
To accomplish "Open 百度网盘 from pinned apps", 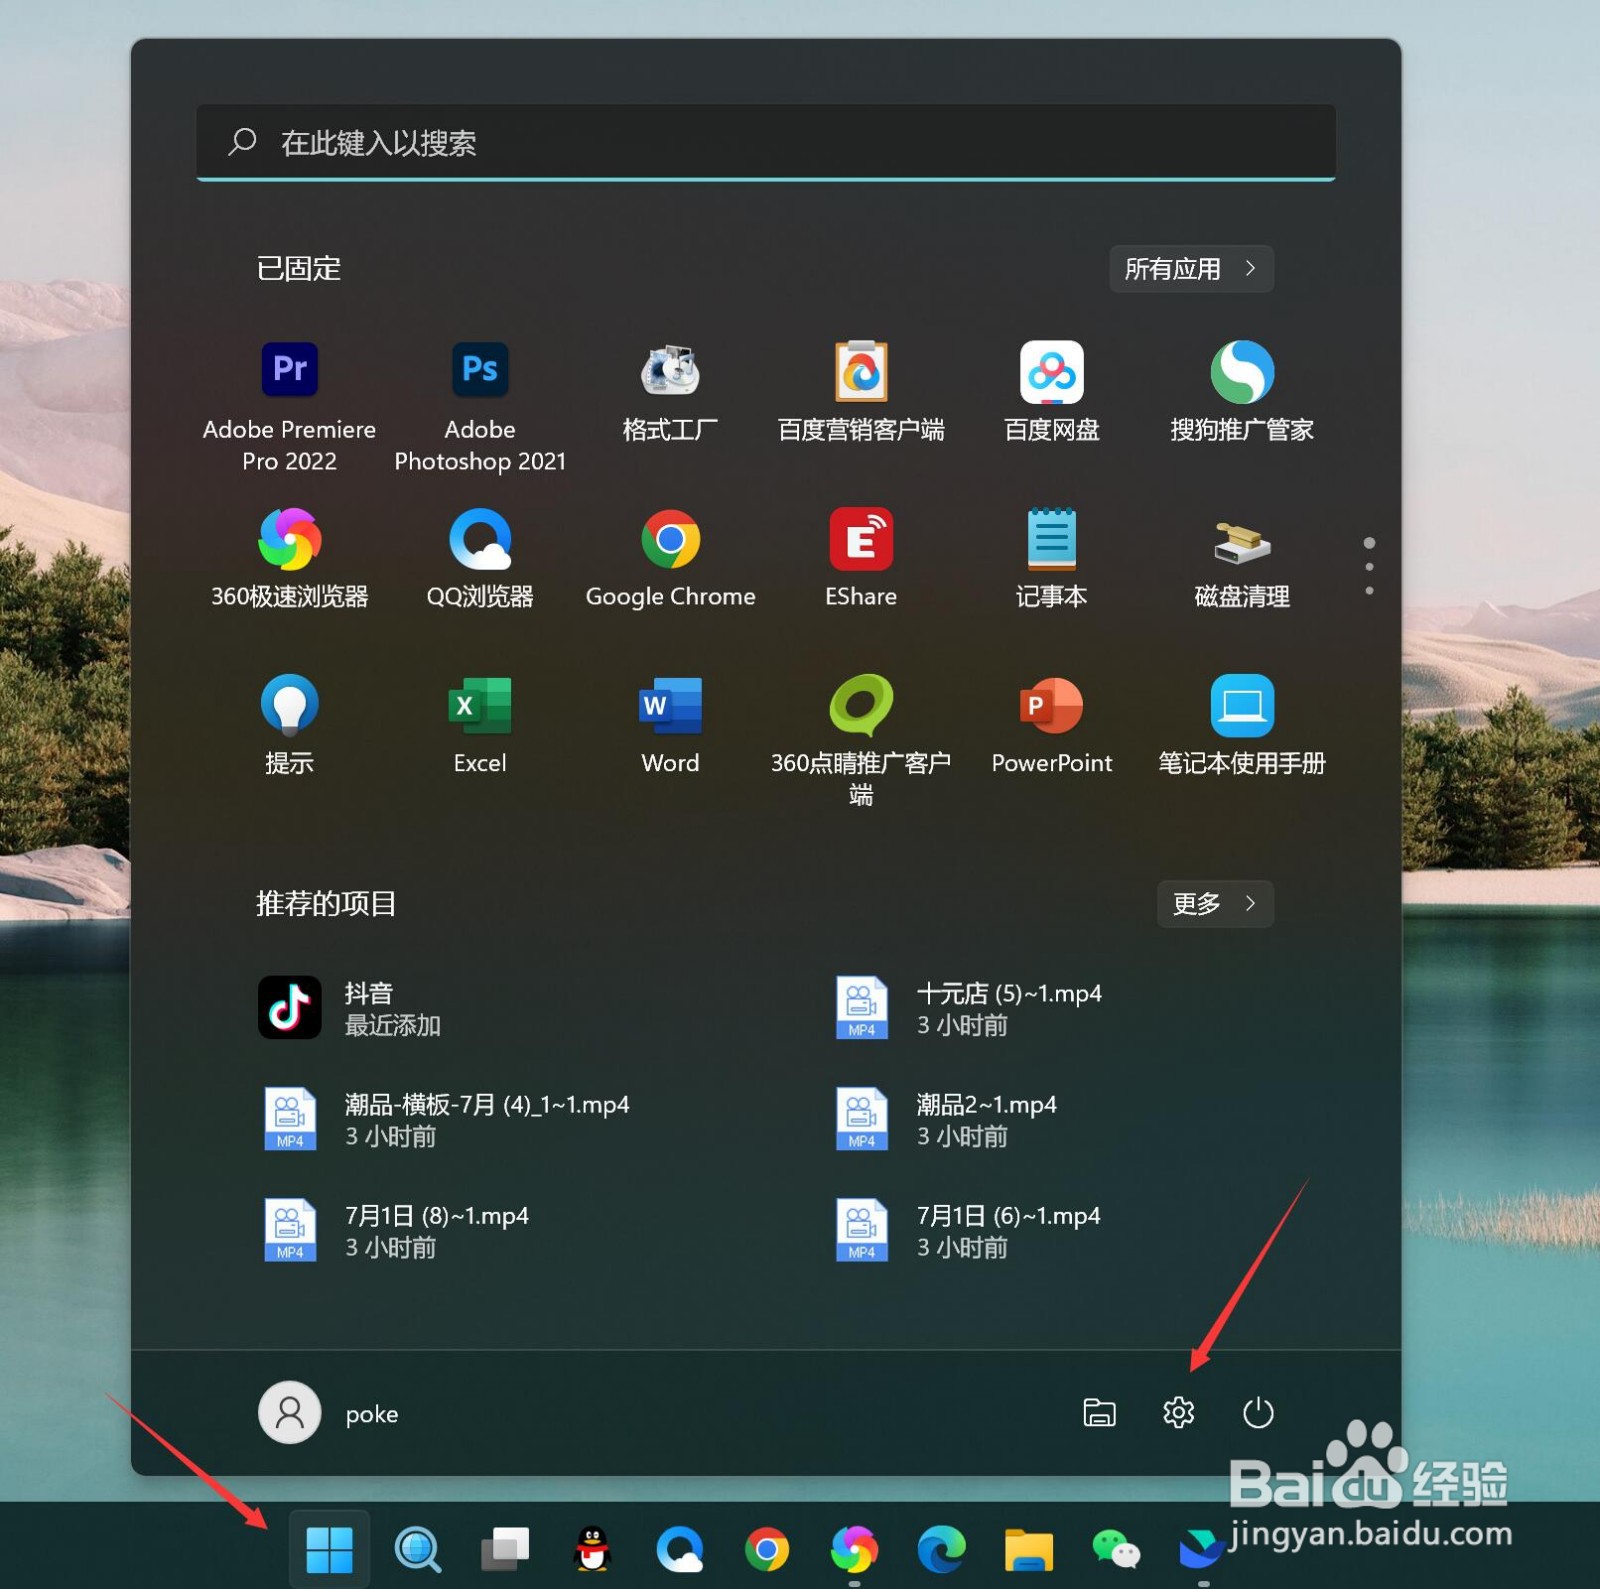I will tap(1051, 392).
